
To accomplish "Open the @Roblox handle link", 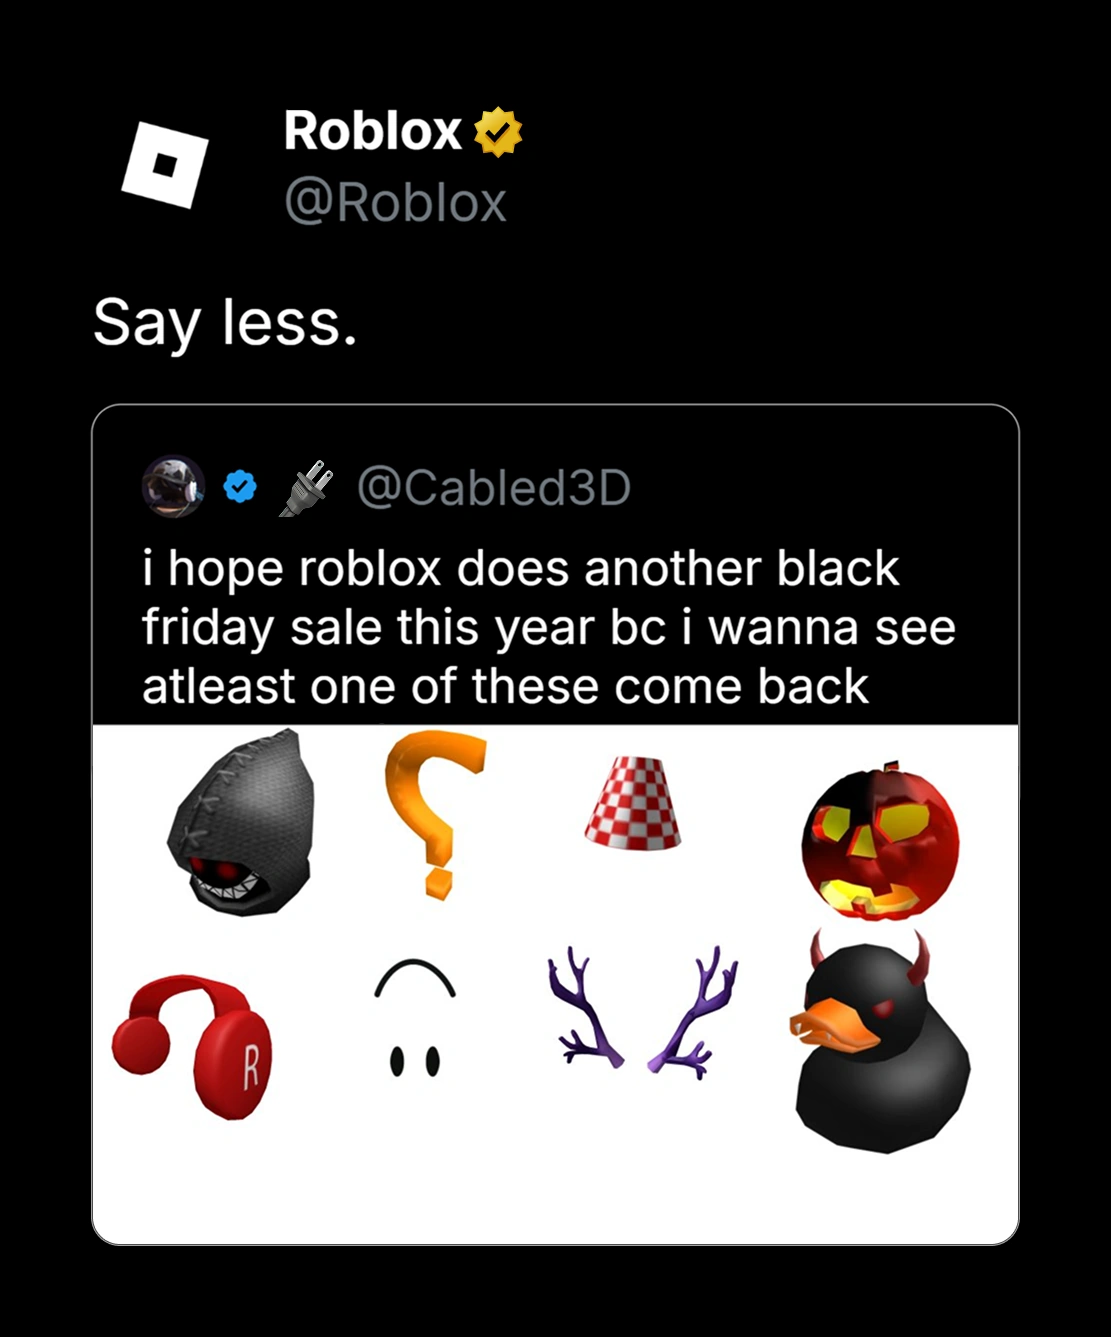I will pyautogui.click(x=395, y=203).
